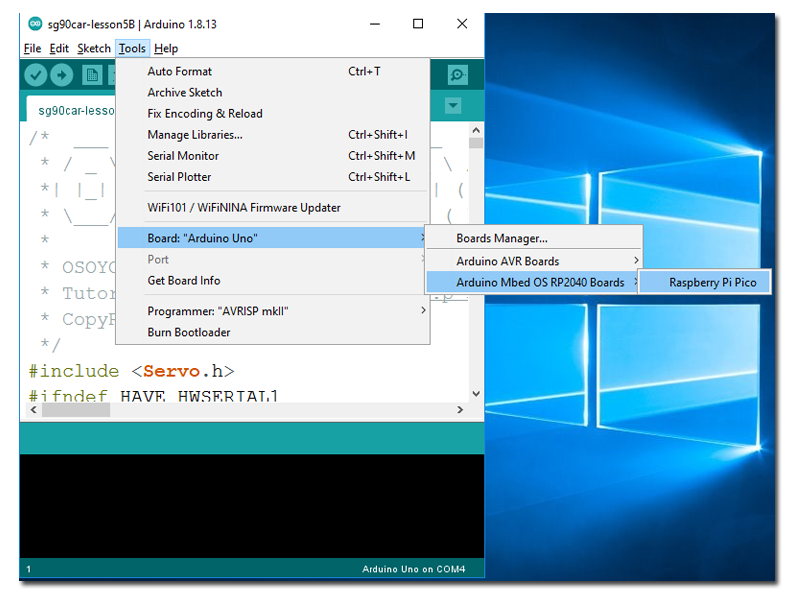Select Fix Encoding & Reload
The height and width of the screenshot is (600, 800).
pyautogui.click(x=272, y=113)
